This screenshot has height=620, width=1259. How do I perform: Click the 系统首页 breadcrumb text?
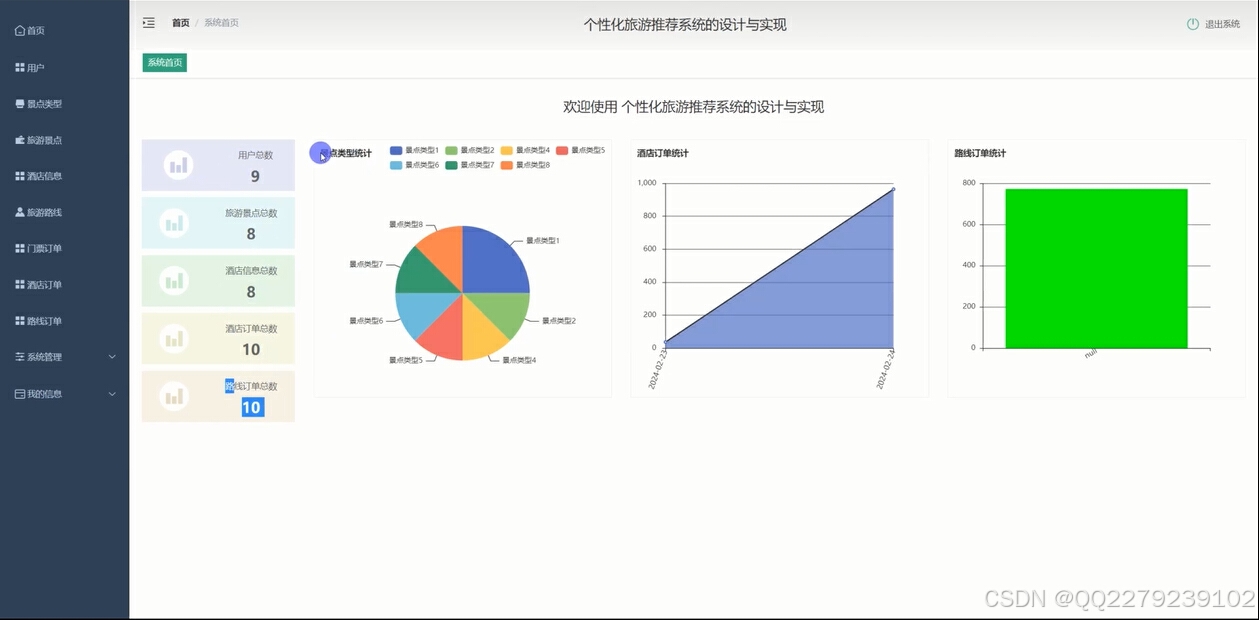tap(221, 23)
